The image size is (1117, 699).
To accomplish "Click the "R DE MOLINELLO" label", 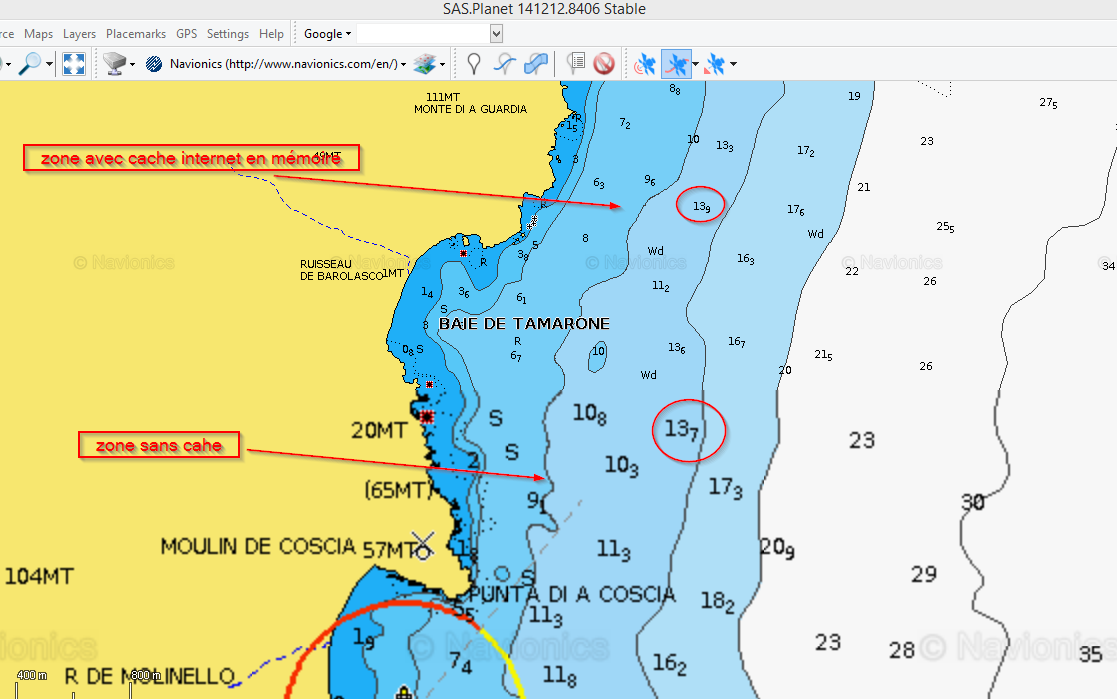I will point(150,676).
